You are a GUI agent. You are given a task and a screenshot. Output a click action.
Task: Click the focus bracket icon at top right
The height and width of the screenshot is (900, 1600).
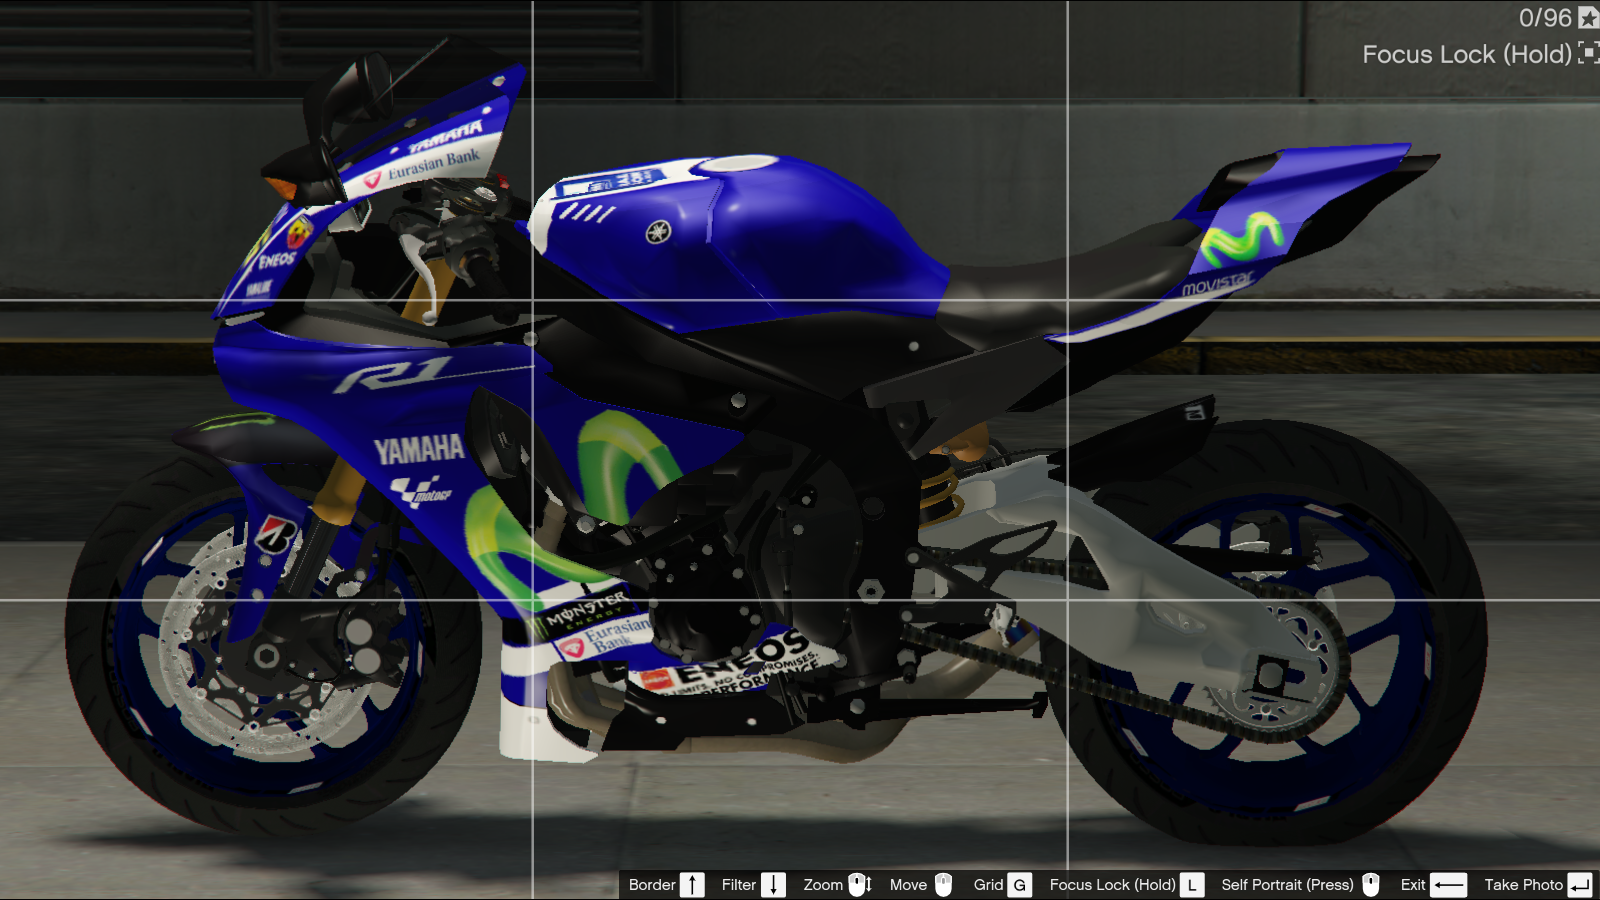(1588, 53)
